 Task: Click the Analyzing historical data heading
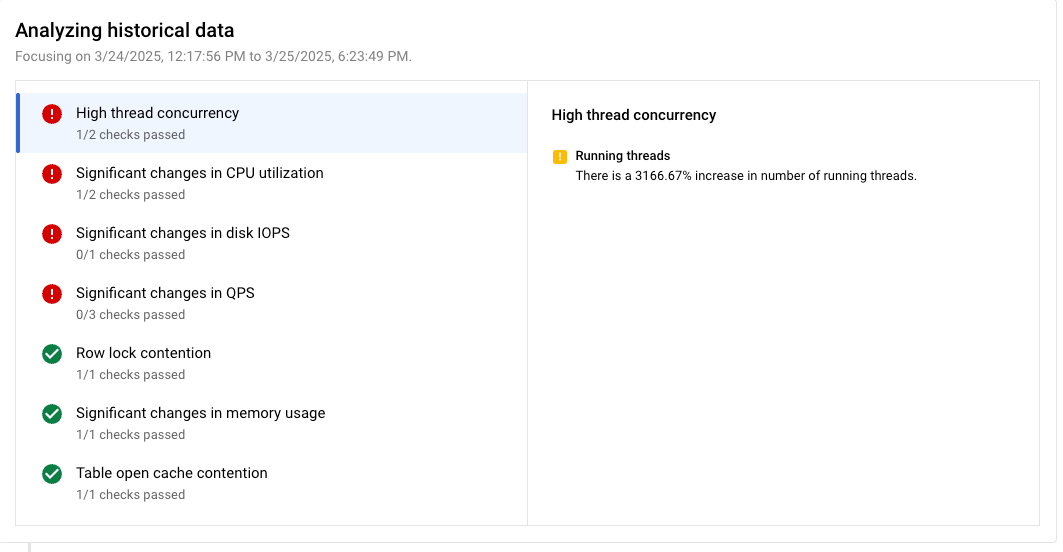point(124,32)
